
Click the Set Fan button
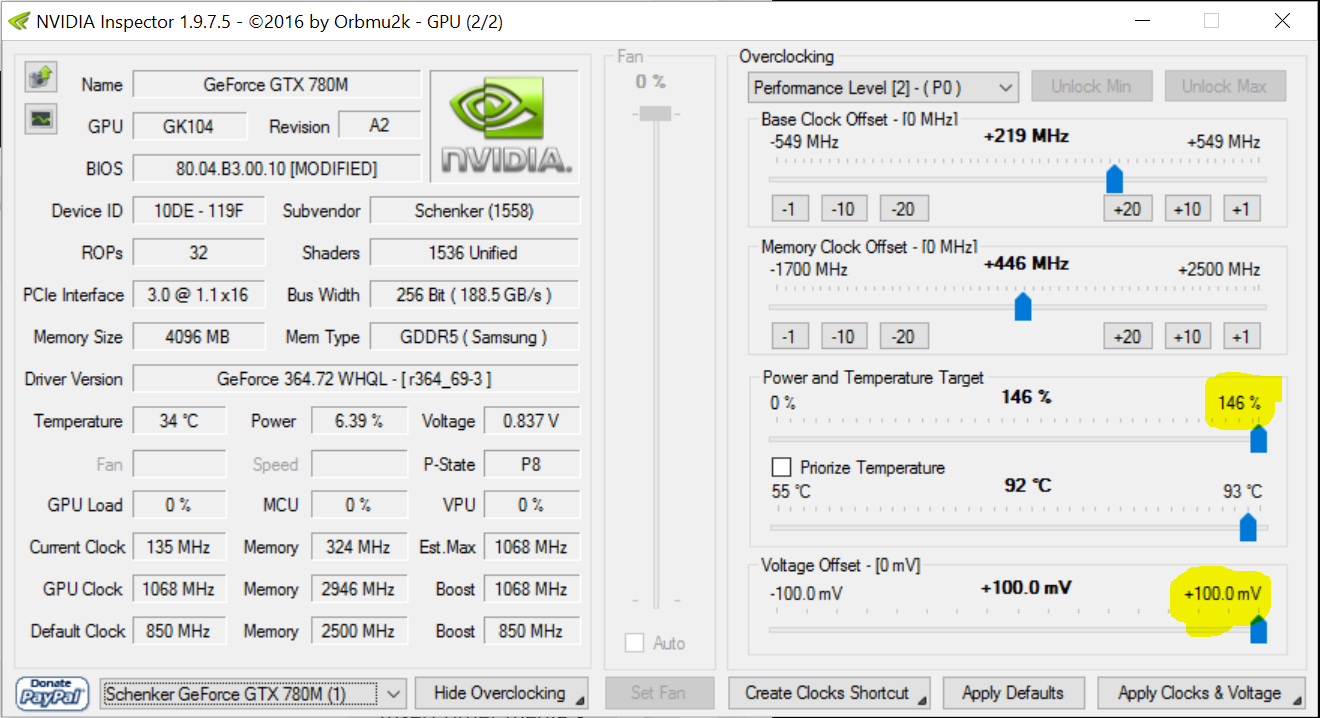(659, 693)
